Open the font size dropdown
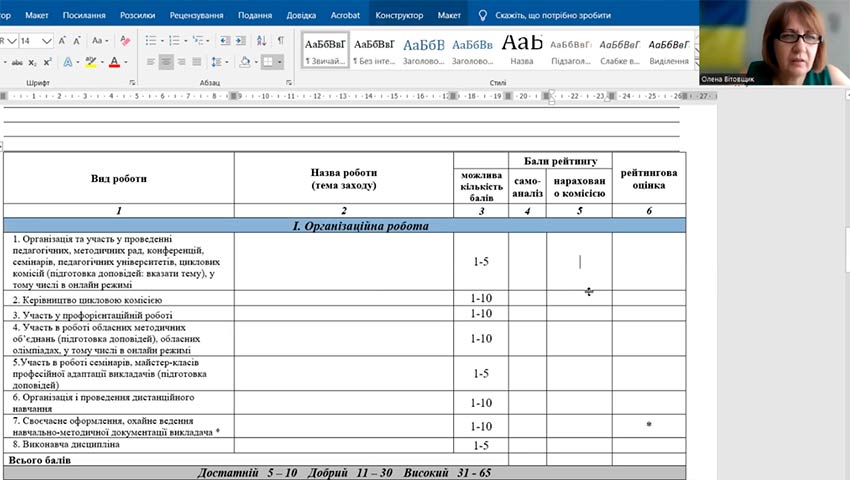The height and width of the screenshot is (480, 850). point(47,41)
